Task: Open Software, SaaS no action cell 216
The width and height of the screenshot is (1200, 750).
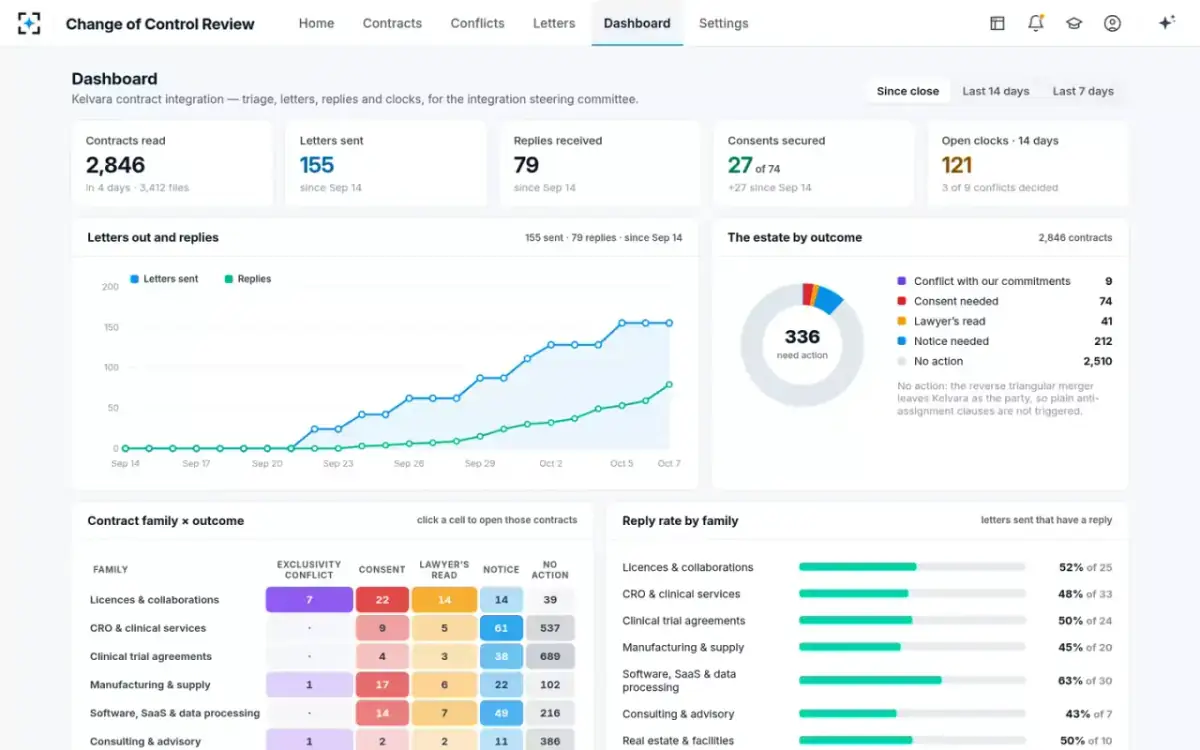Action: tap(550, 713)
